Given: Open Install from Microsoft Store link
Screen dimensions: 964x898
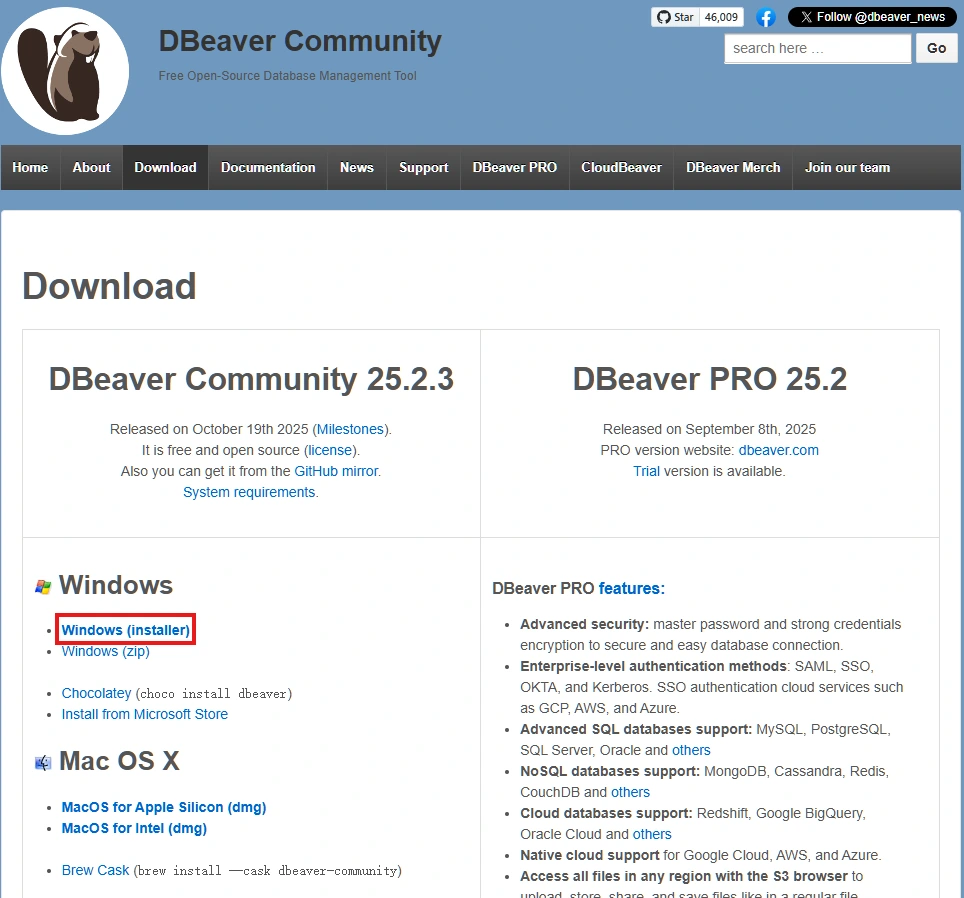Looking at the screenshot, I should 144,714.
